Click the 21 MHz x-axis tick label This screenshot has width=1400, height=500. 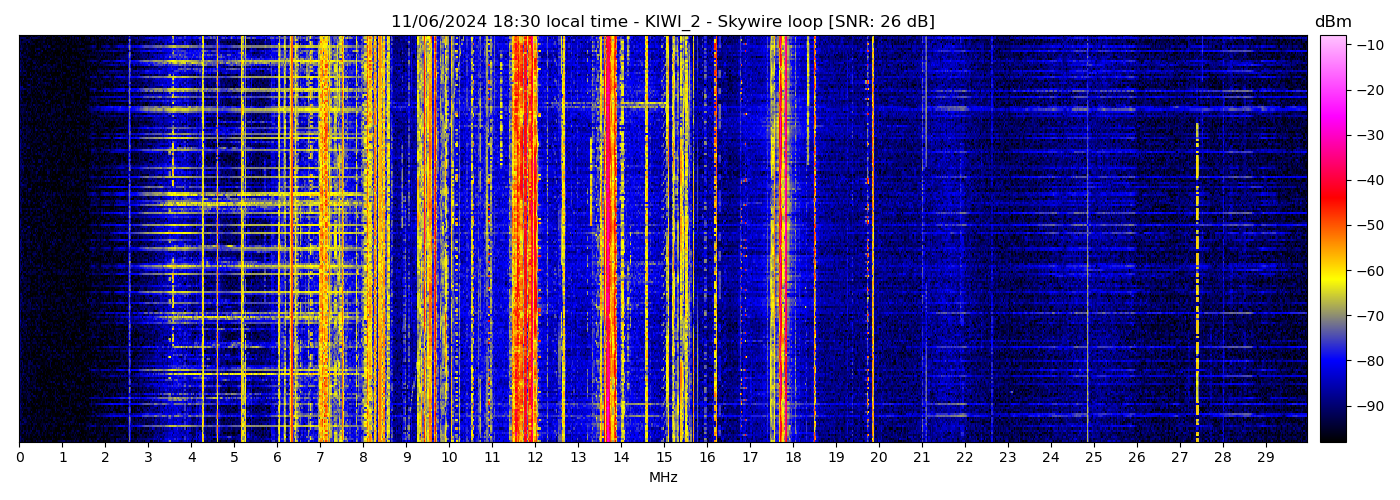pos(921,458)
